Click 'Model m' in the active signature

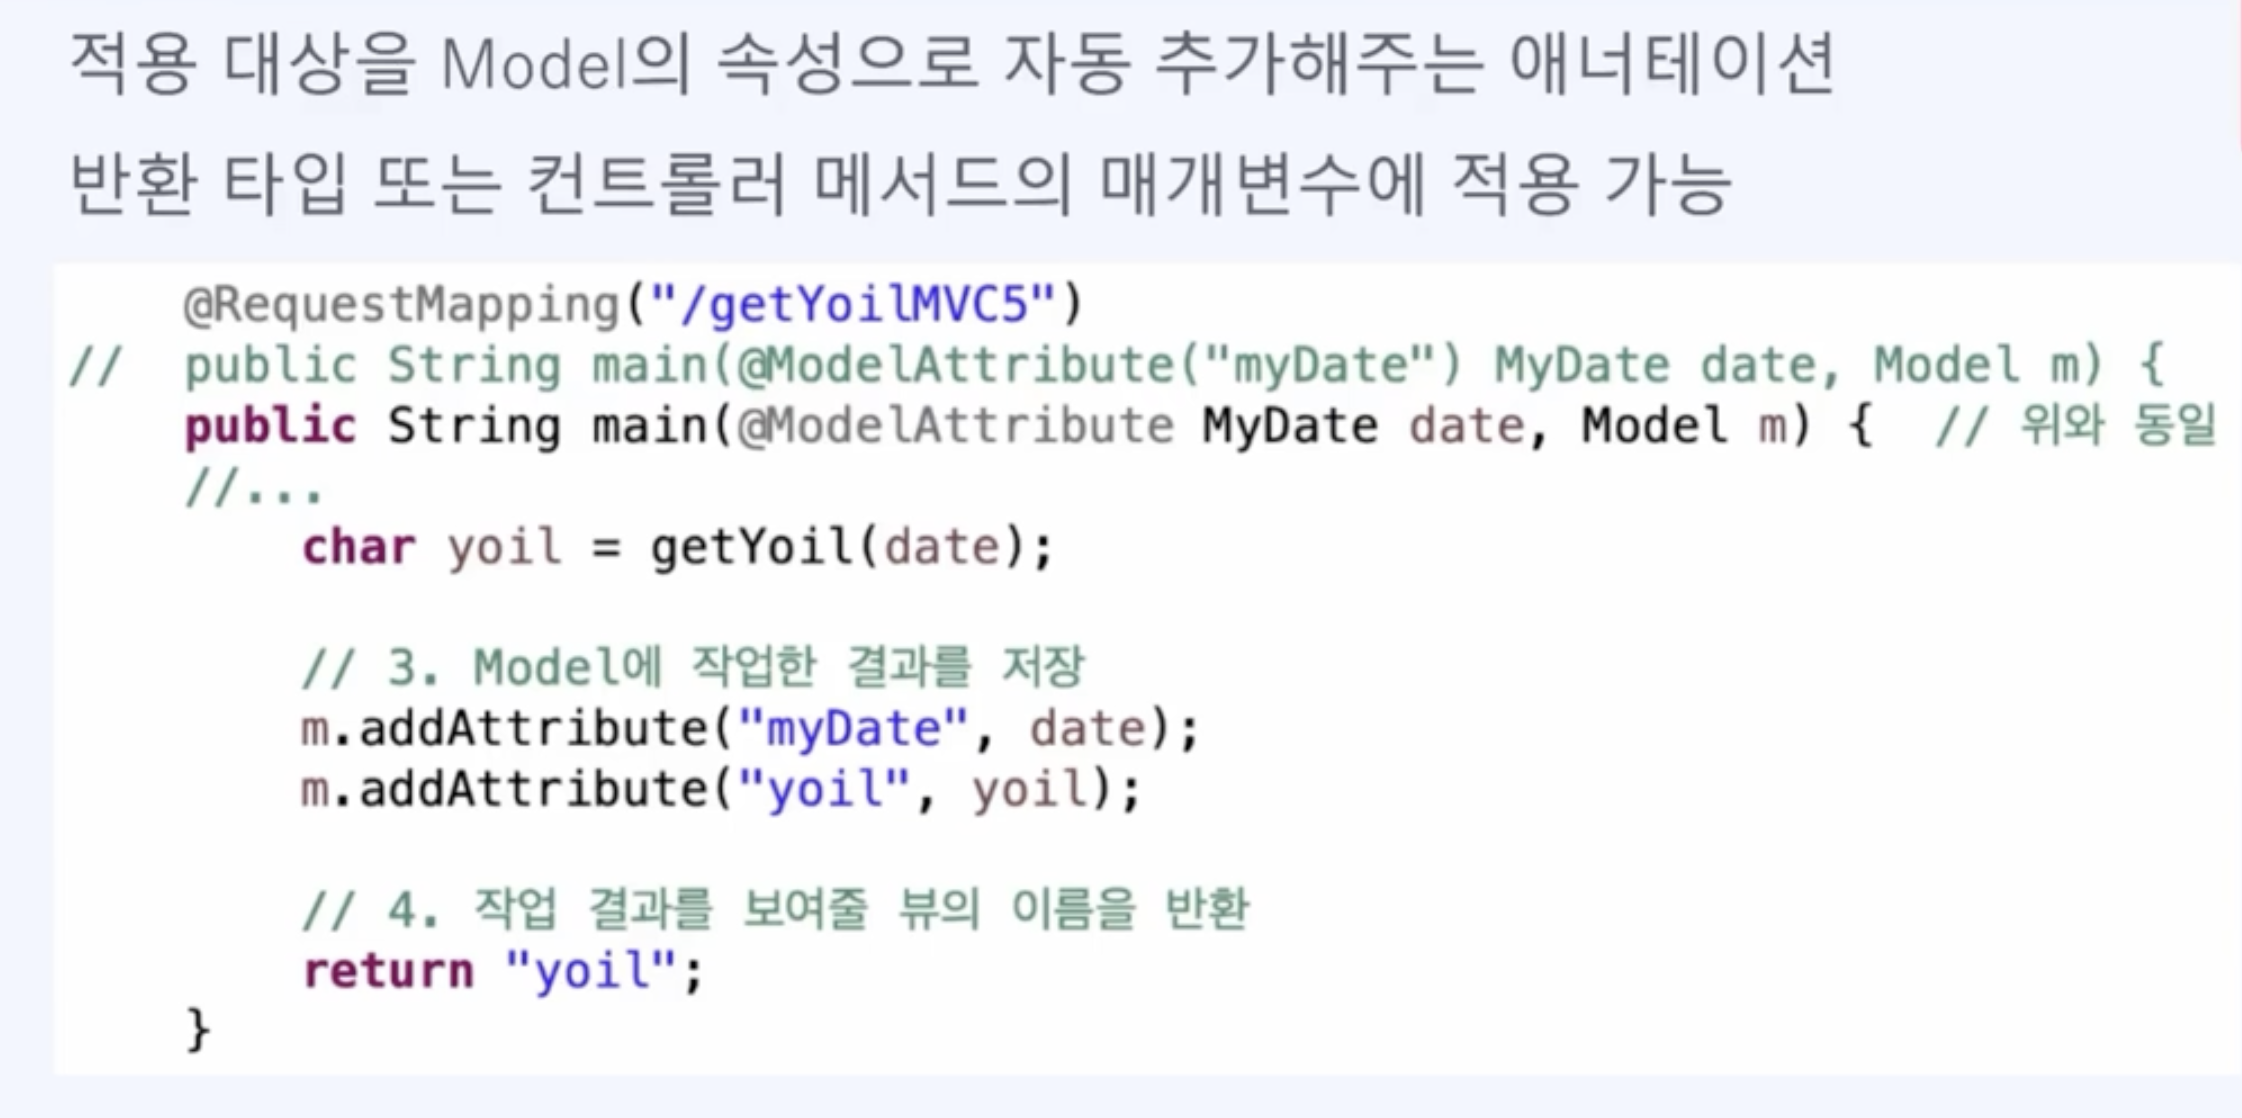[1684, 427]
